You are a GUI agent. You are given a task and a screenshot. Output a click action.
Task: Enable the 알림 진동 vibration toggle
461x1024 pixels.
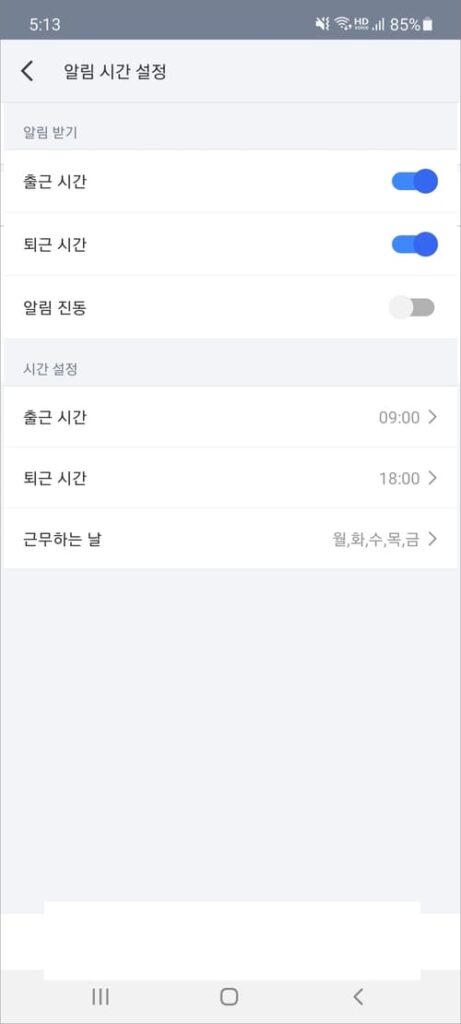pos(412,307)
